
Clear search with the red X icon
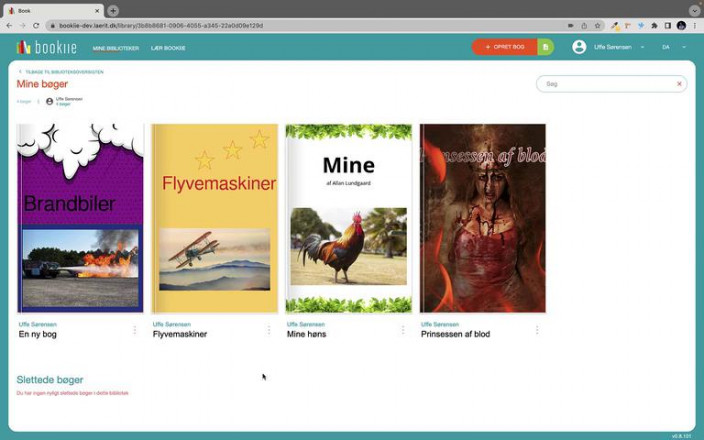679,84
